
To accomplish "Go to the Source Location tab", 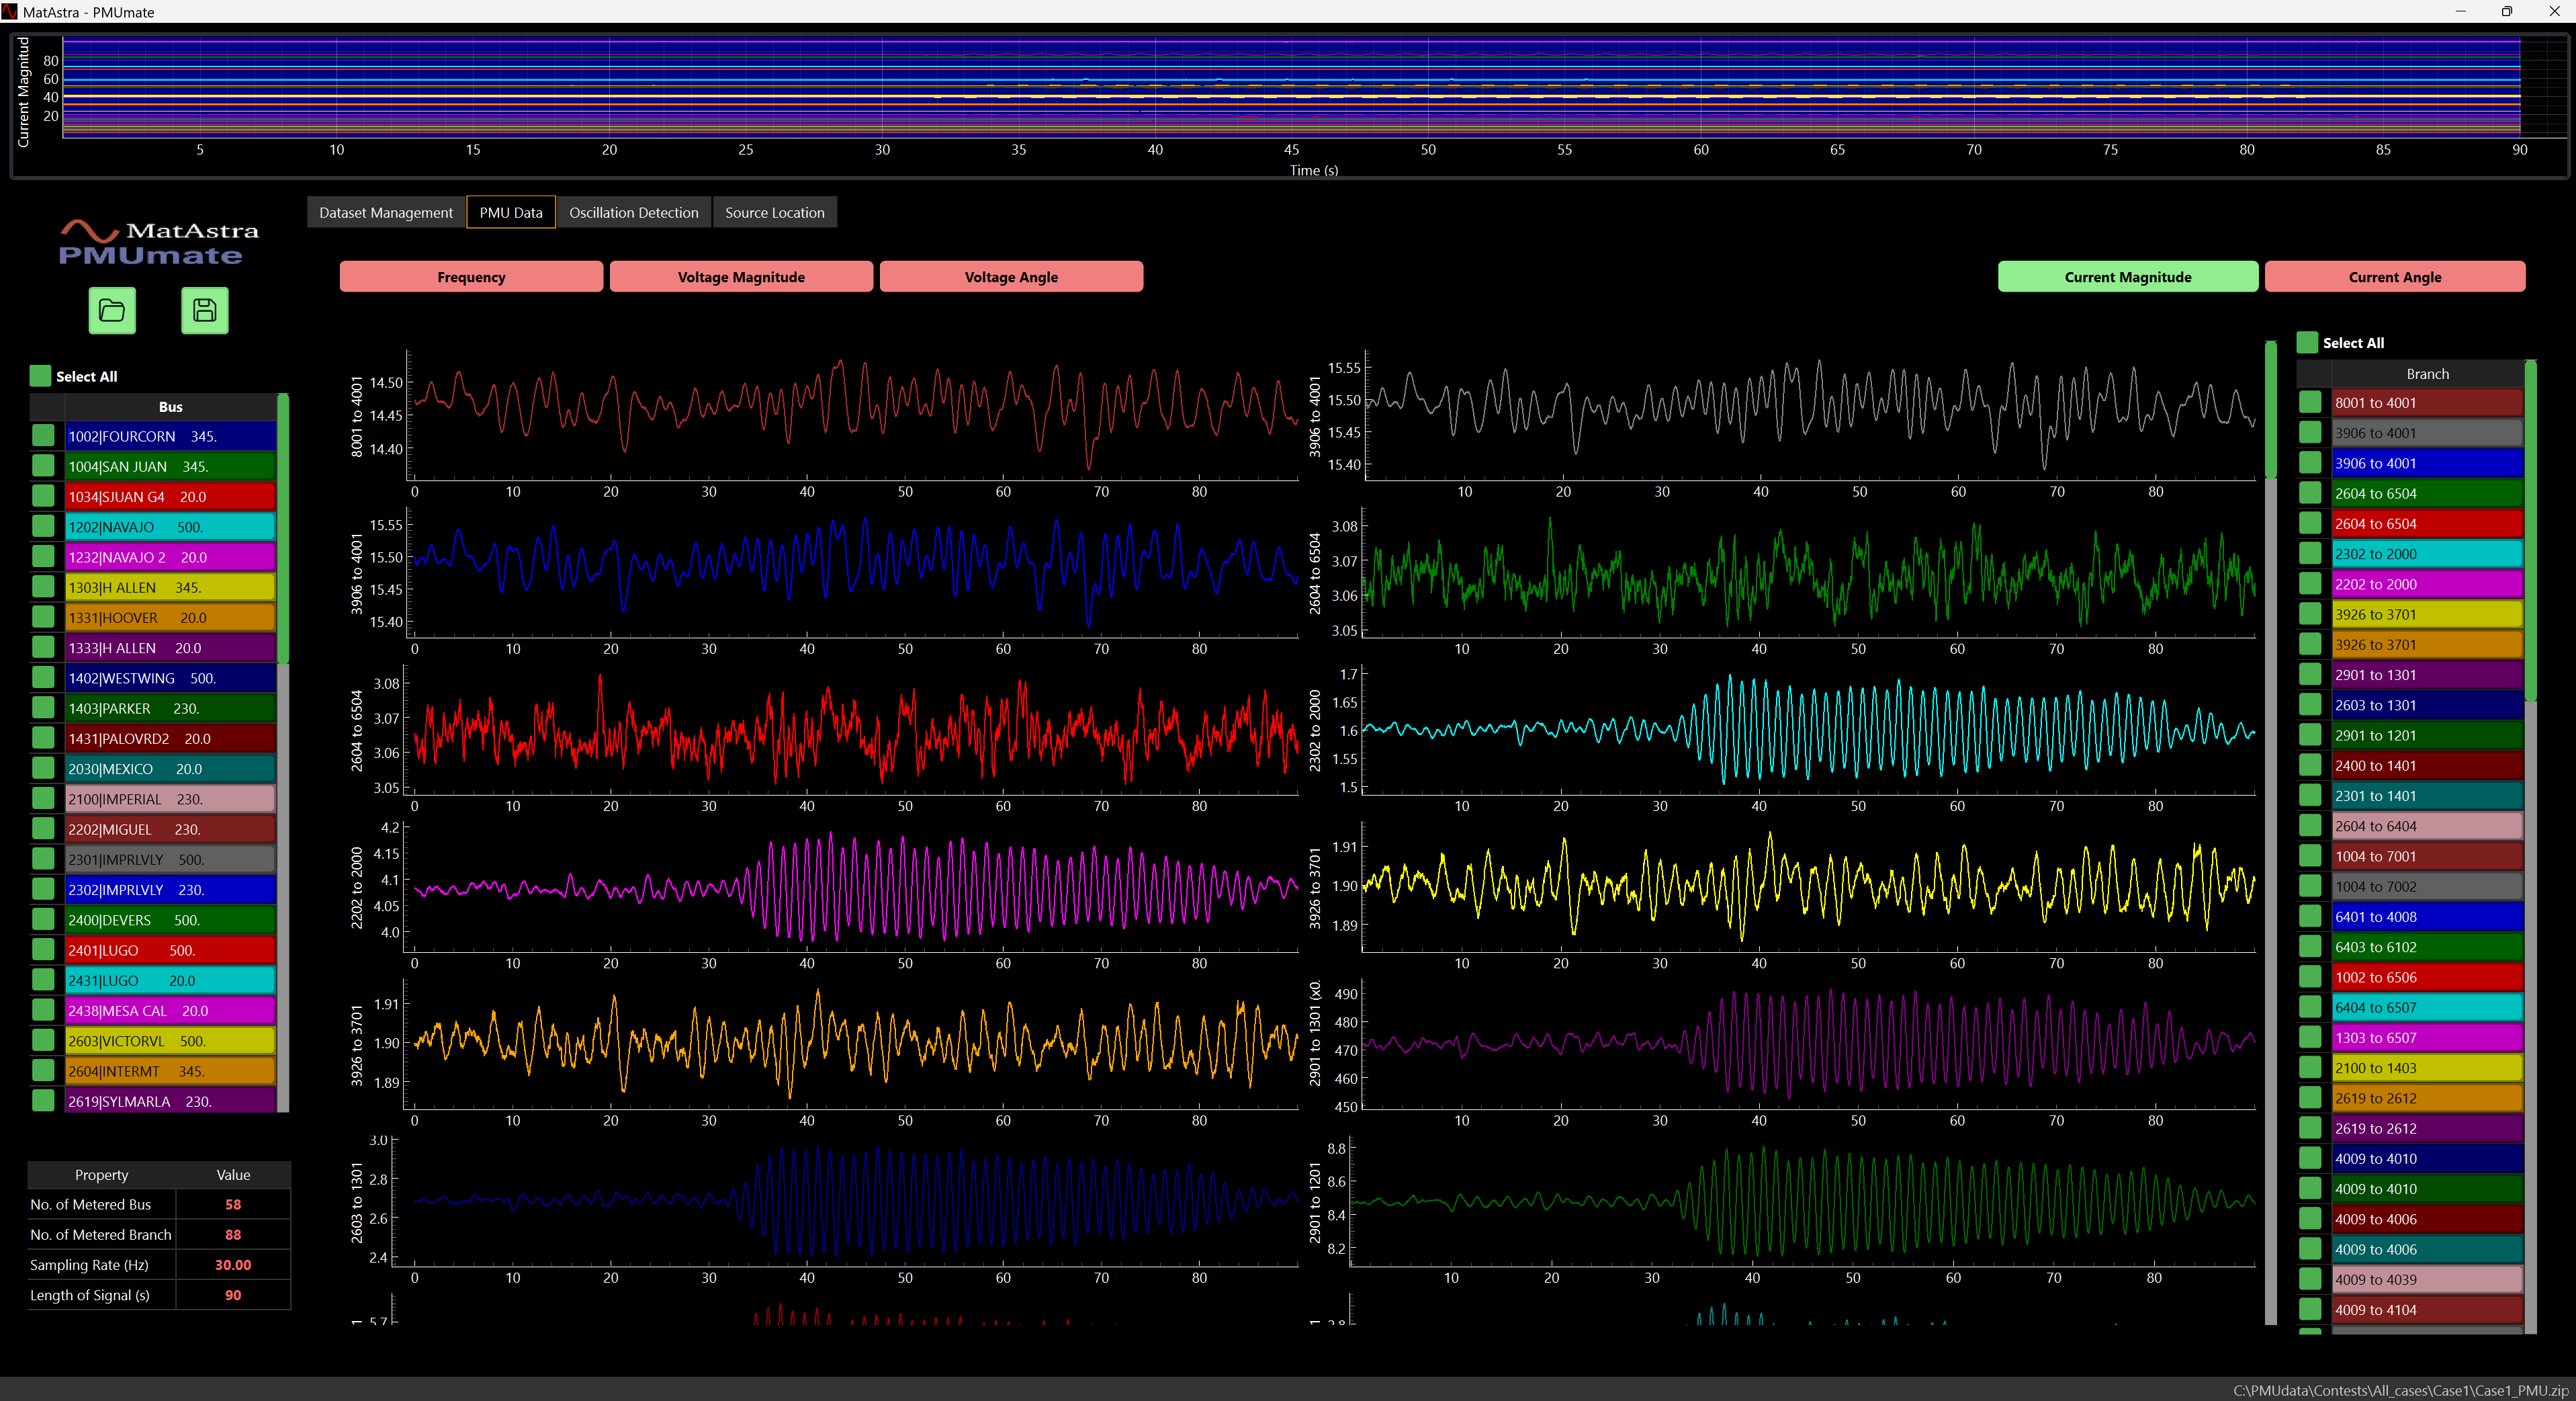I will [775, 212].
